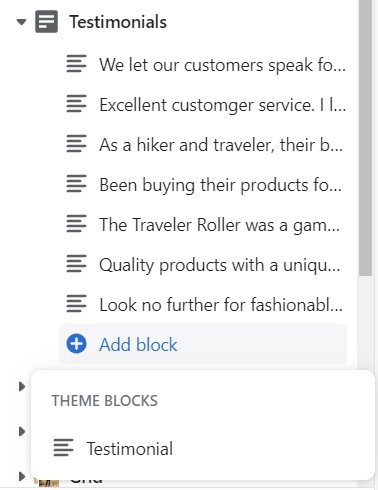Click icon beside 'Been buying their products' block
This screenshot has height=490, width=378.
click(x=76, y=184)
